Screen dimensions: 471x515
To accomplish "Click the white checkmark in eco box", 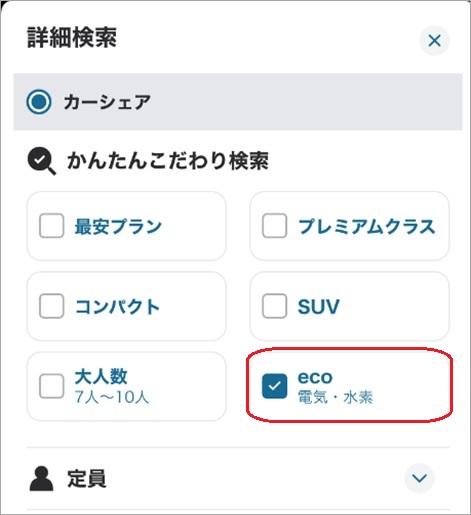I will coord(274,386).
